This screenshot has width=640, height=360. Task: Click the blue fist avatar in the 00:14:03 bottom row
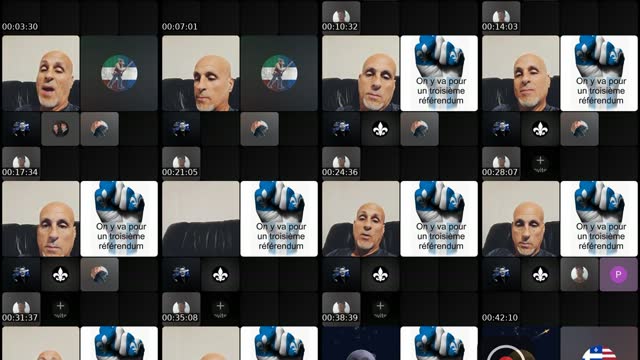click(x=501, y=129)
